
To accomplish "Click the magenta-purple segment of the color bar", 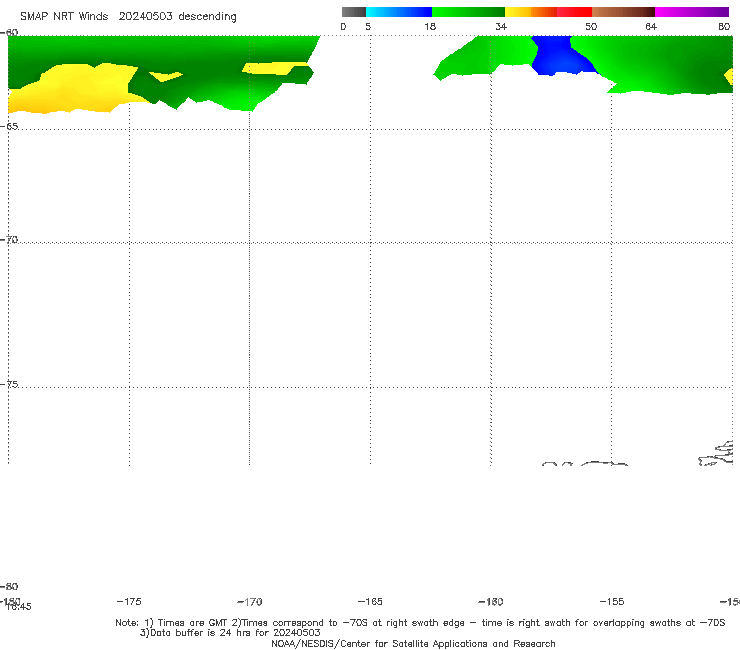I will pos(692,12).
